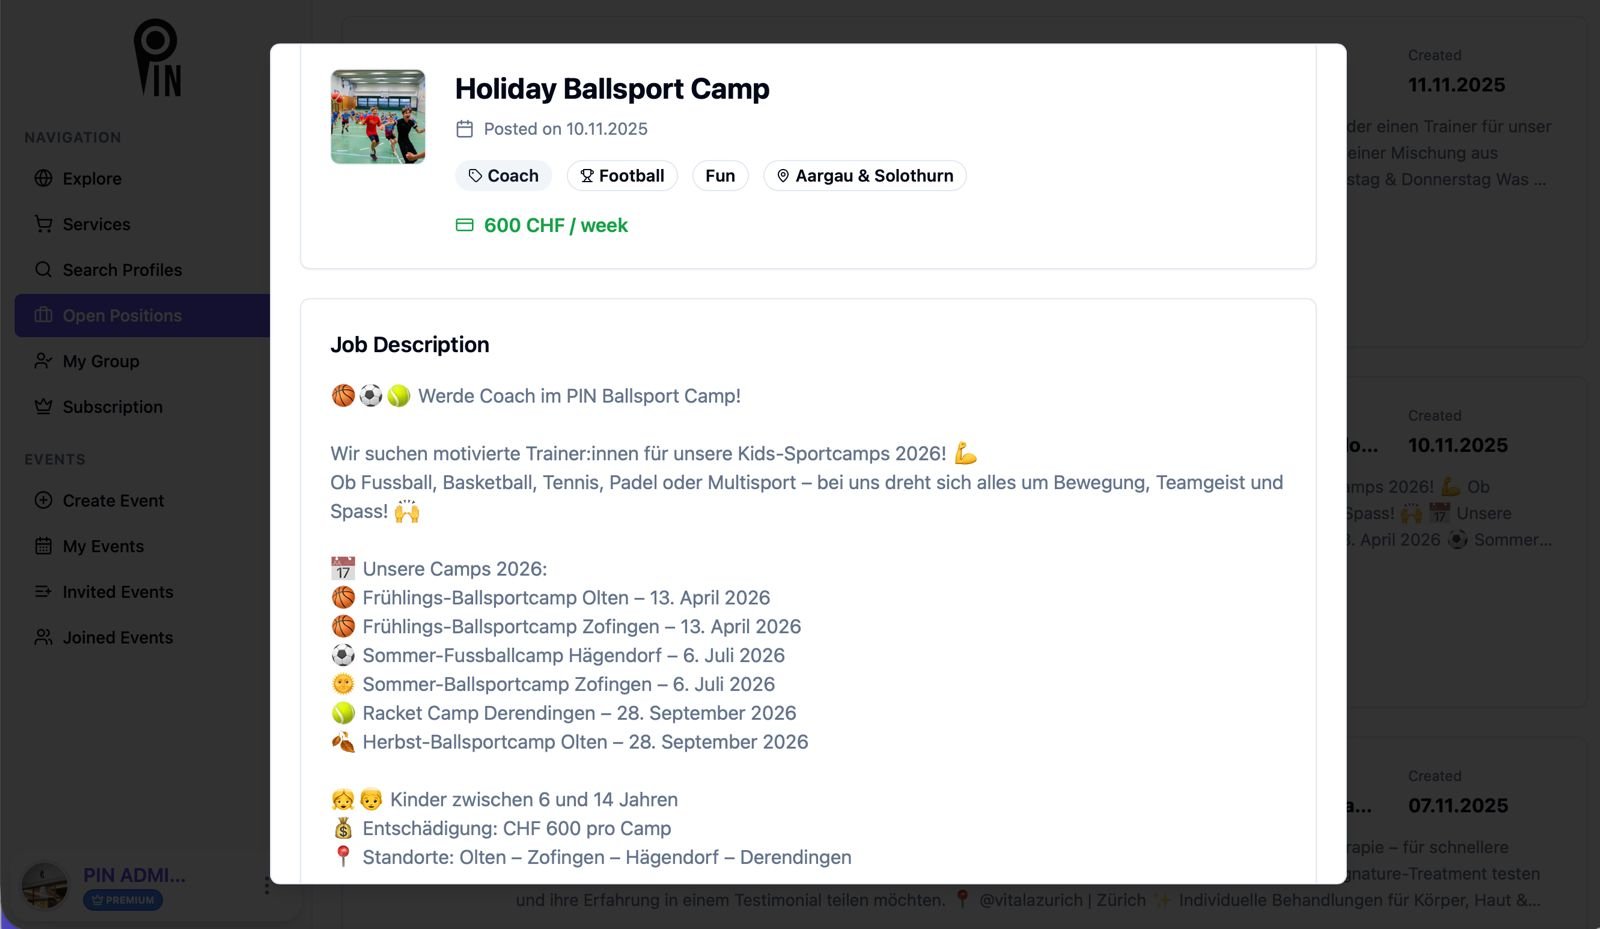Click the Create Event plus icon

43,501
